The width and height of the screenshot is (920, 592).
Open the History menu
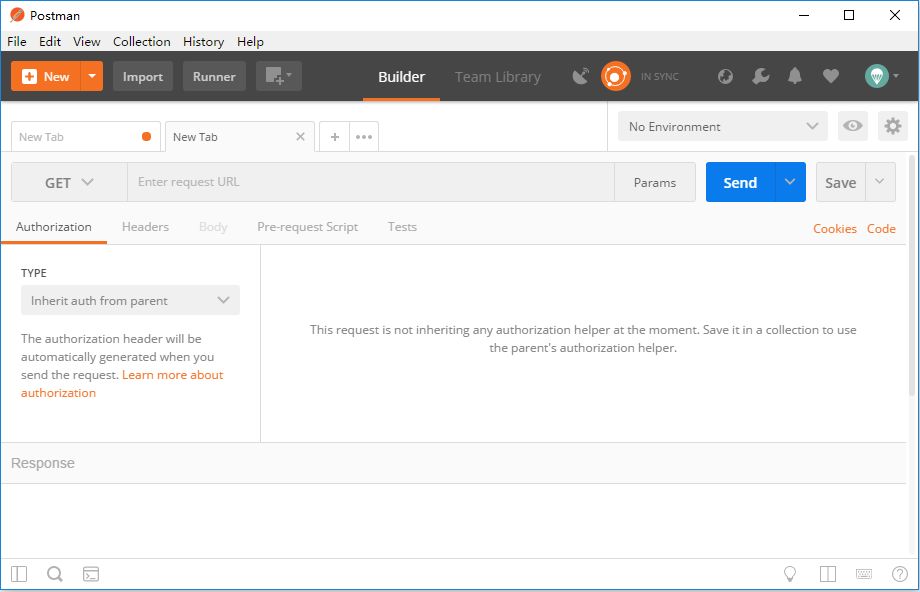[x=203, y=42]
